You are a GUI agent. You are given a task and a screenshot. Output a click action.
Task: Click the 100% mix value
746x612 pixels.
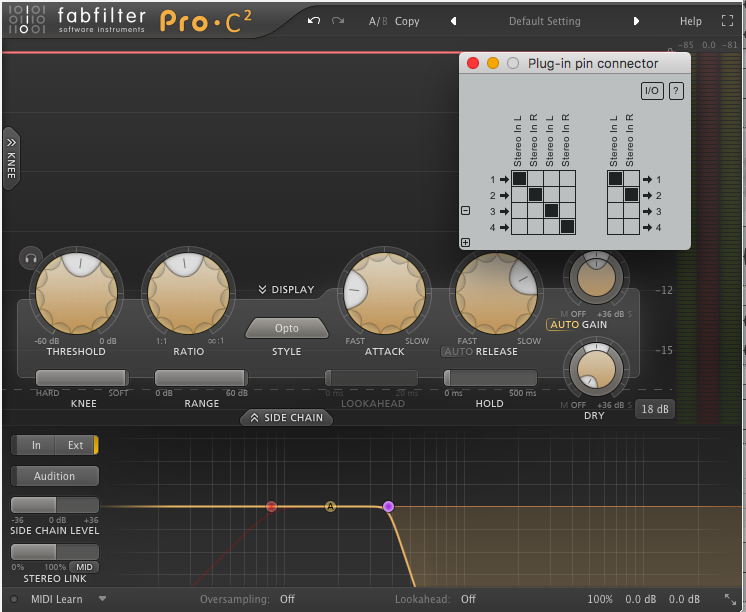(599, 599)
